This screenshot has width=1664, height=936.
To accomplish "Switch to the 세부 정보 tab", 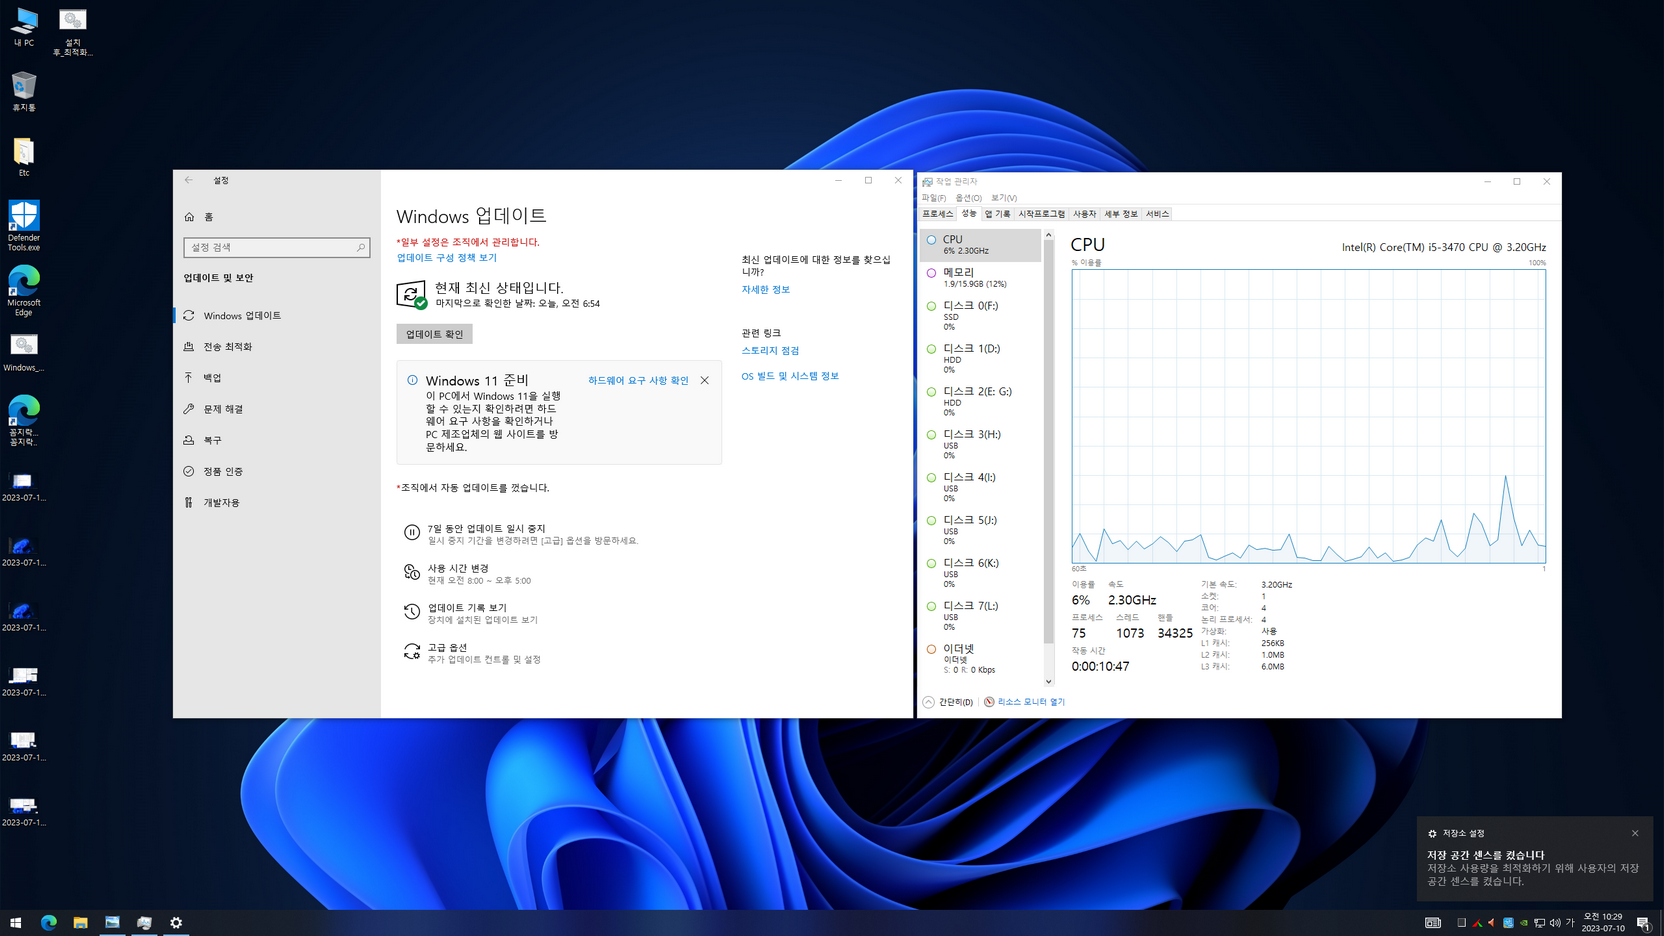I will click(1121, 214).
